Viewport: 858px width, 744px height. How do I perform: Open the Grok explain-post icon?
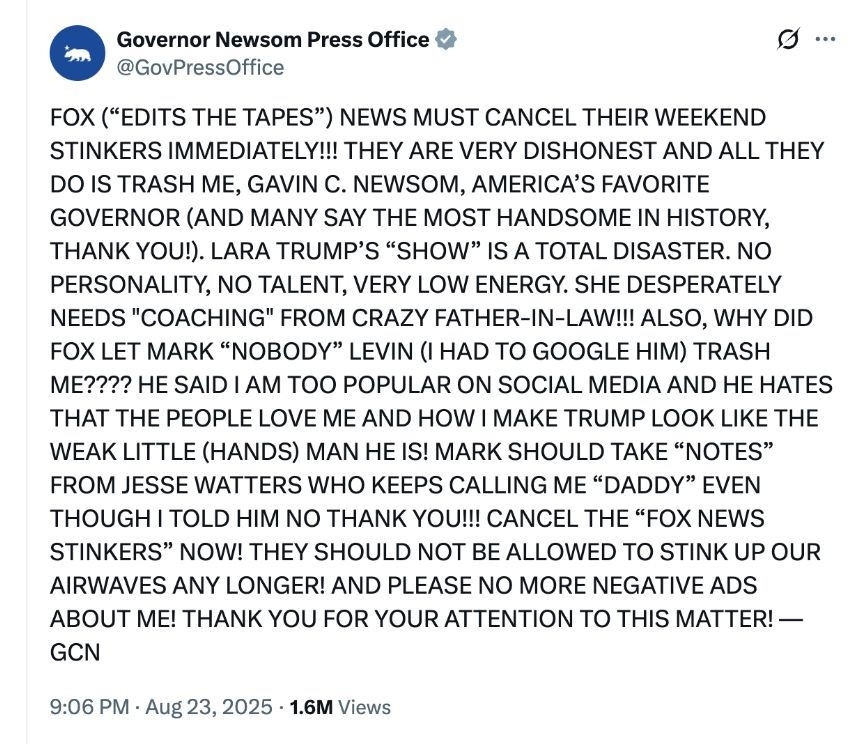(x=788, y=40)
